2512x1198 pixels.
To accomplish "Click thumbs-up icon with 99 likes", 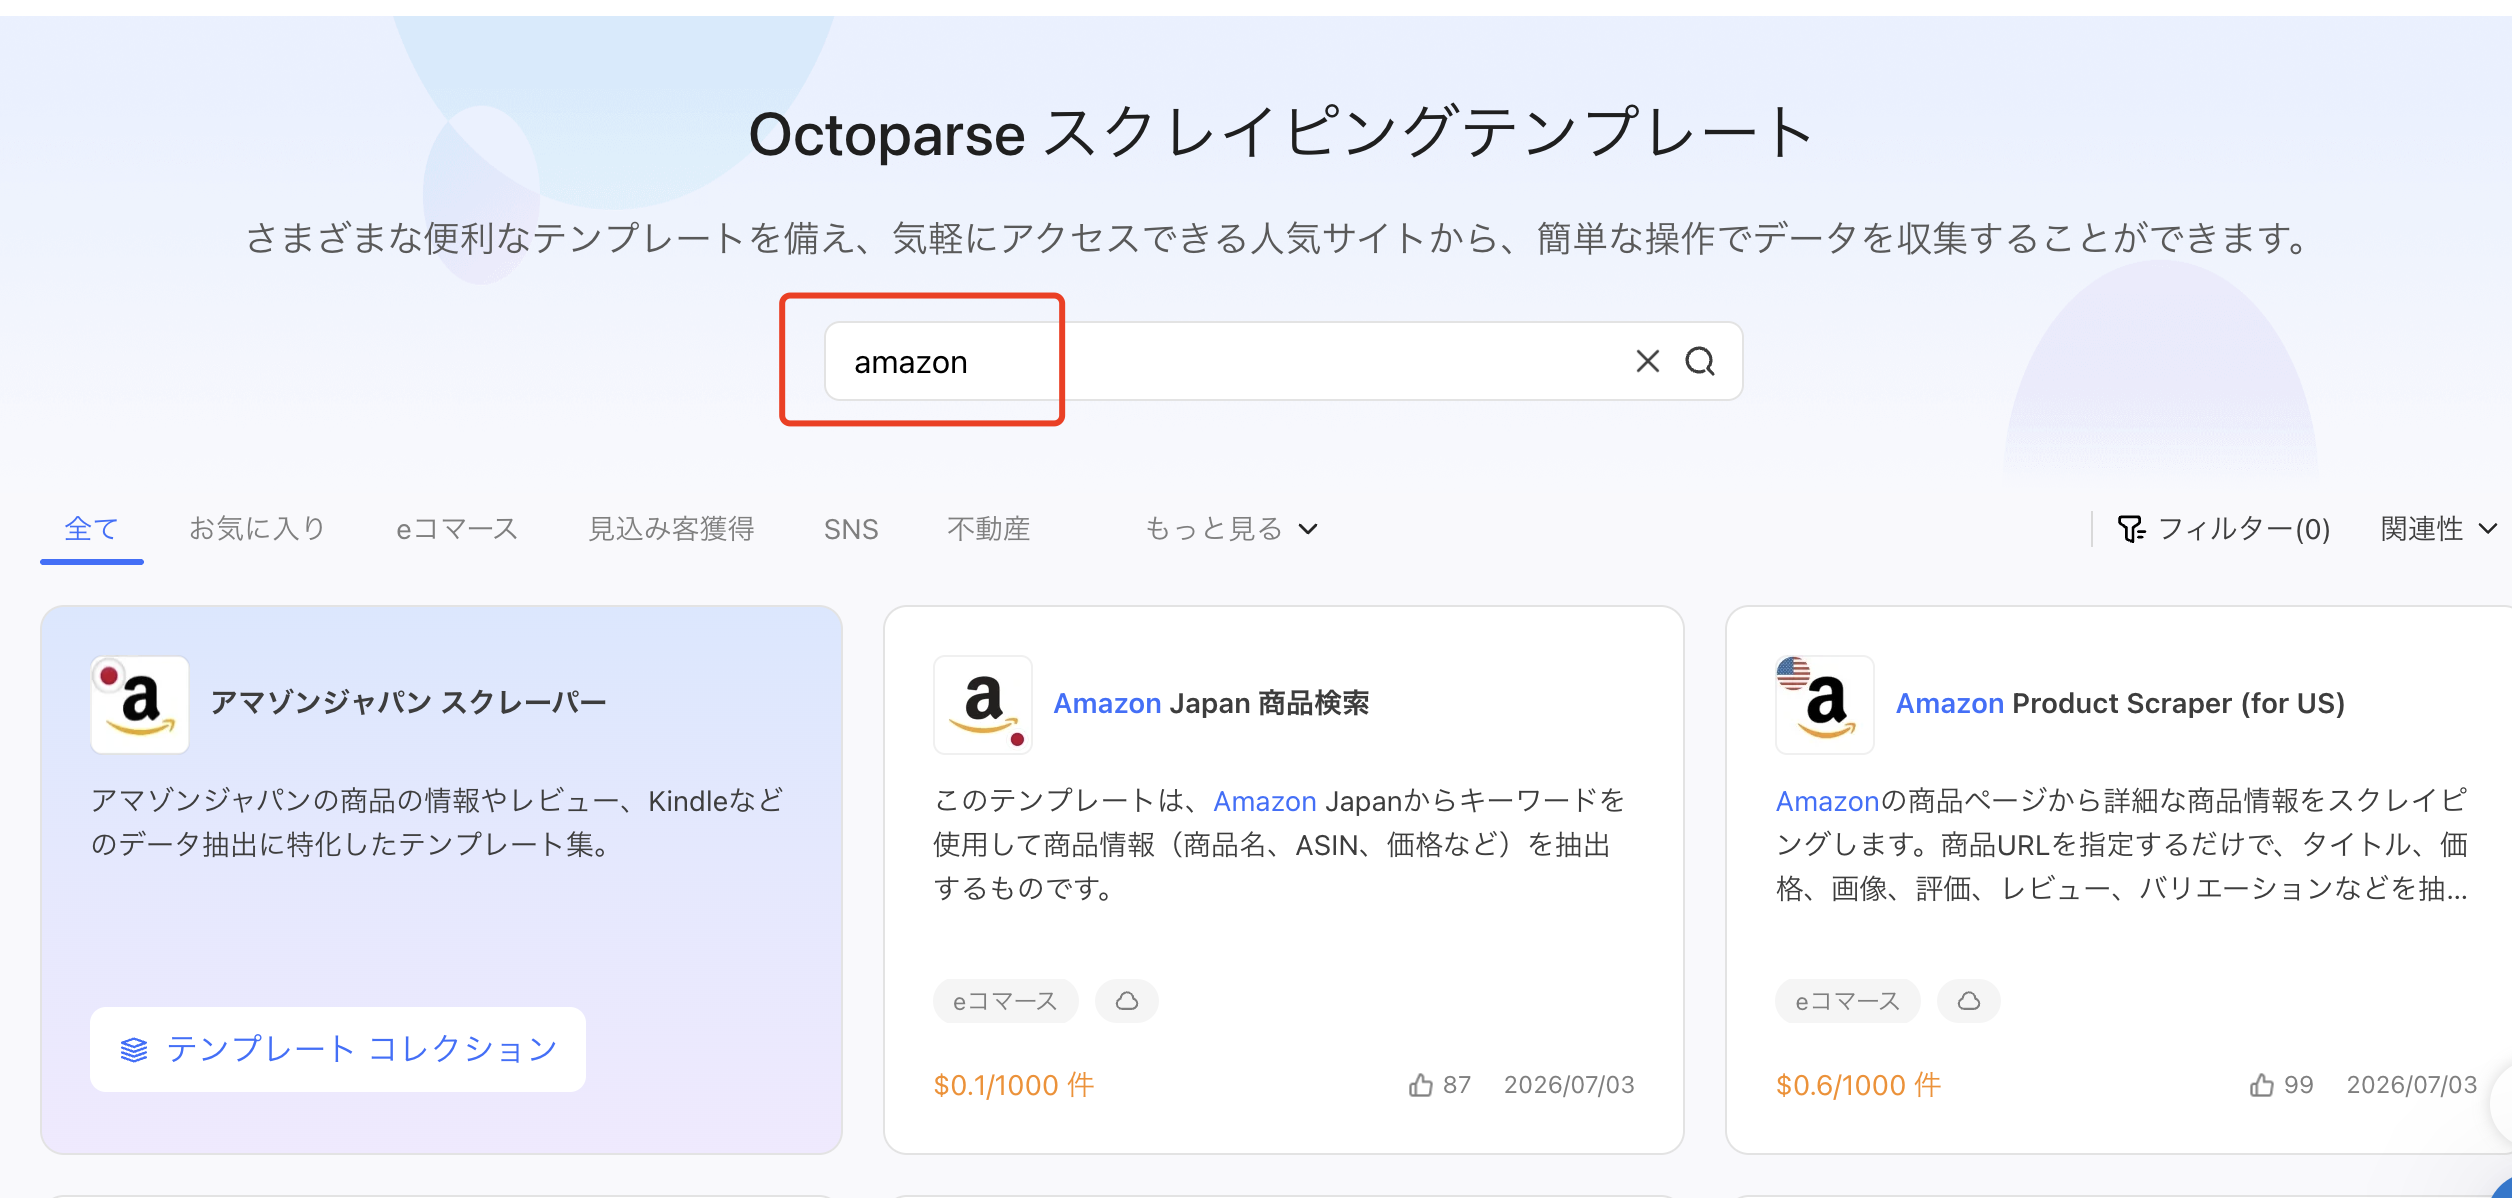I will [x=2262, y=1085].
